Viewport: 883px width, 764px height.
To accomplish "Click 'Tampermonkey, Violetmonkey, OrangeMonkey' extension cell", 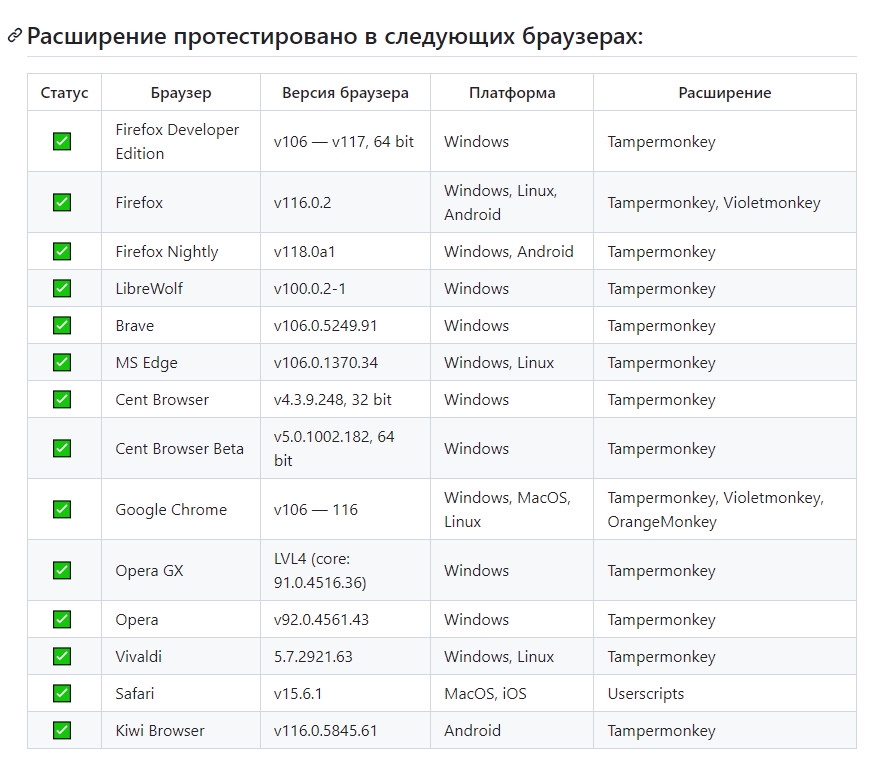I will click(725, 509).
